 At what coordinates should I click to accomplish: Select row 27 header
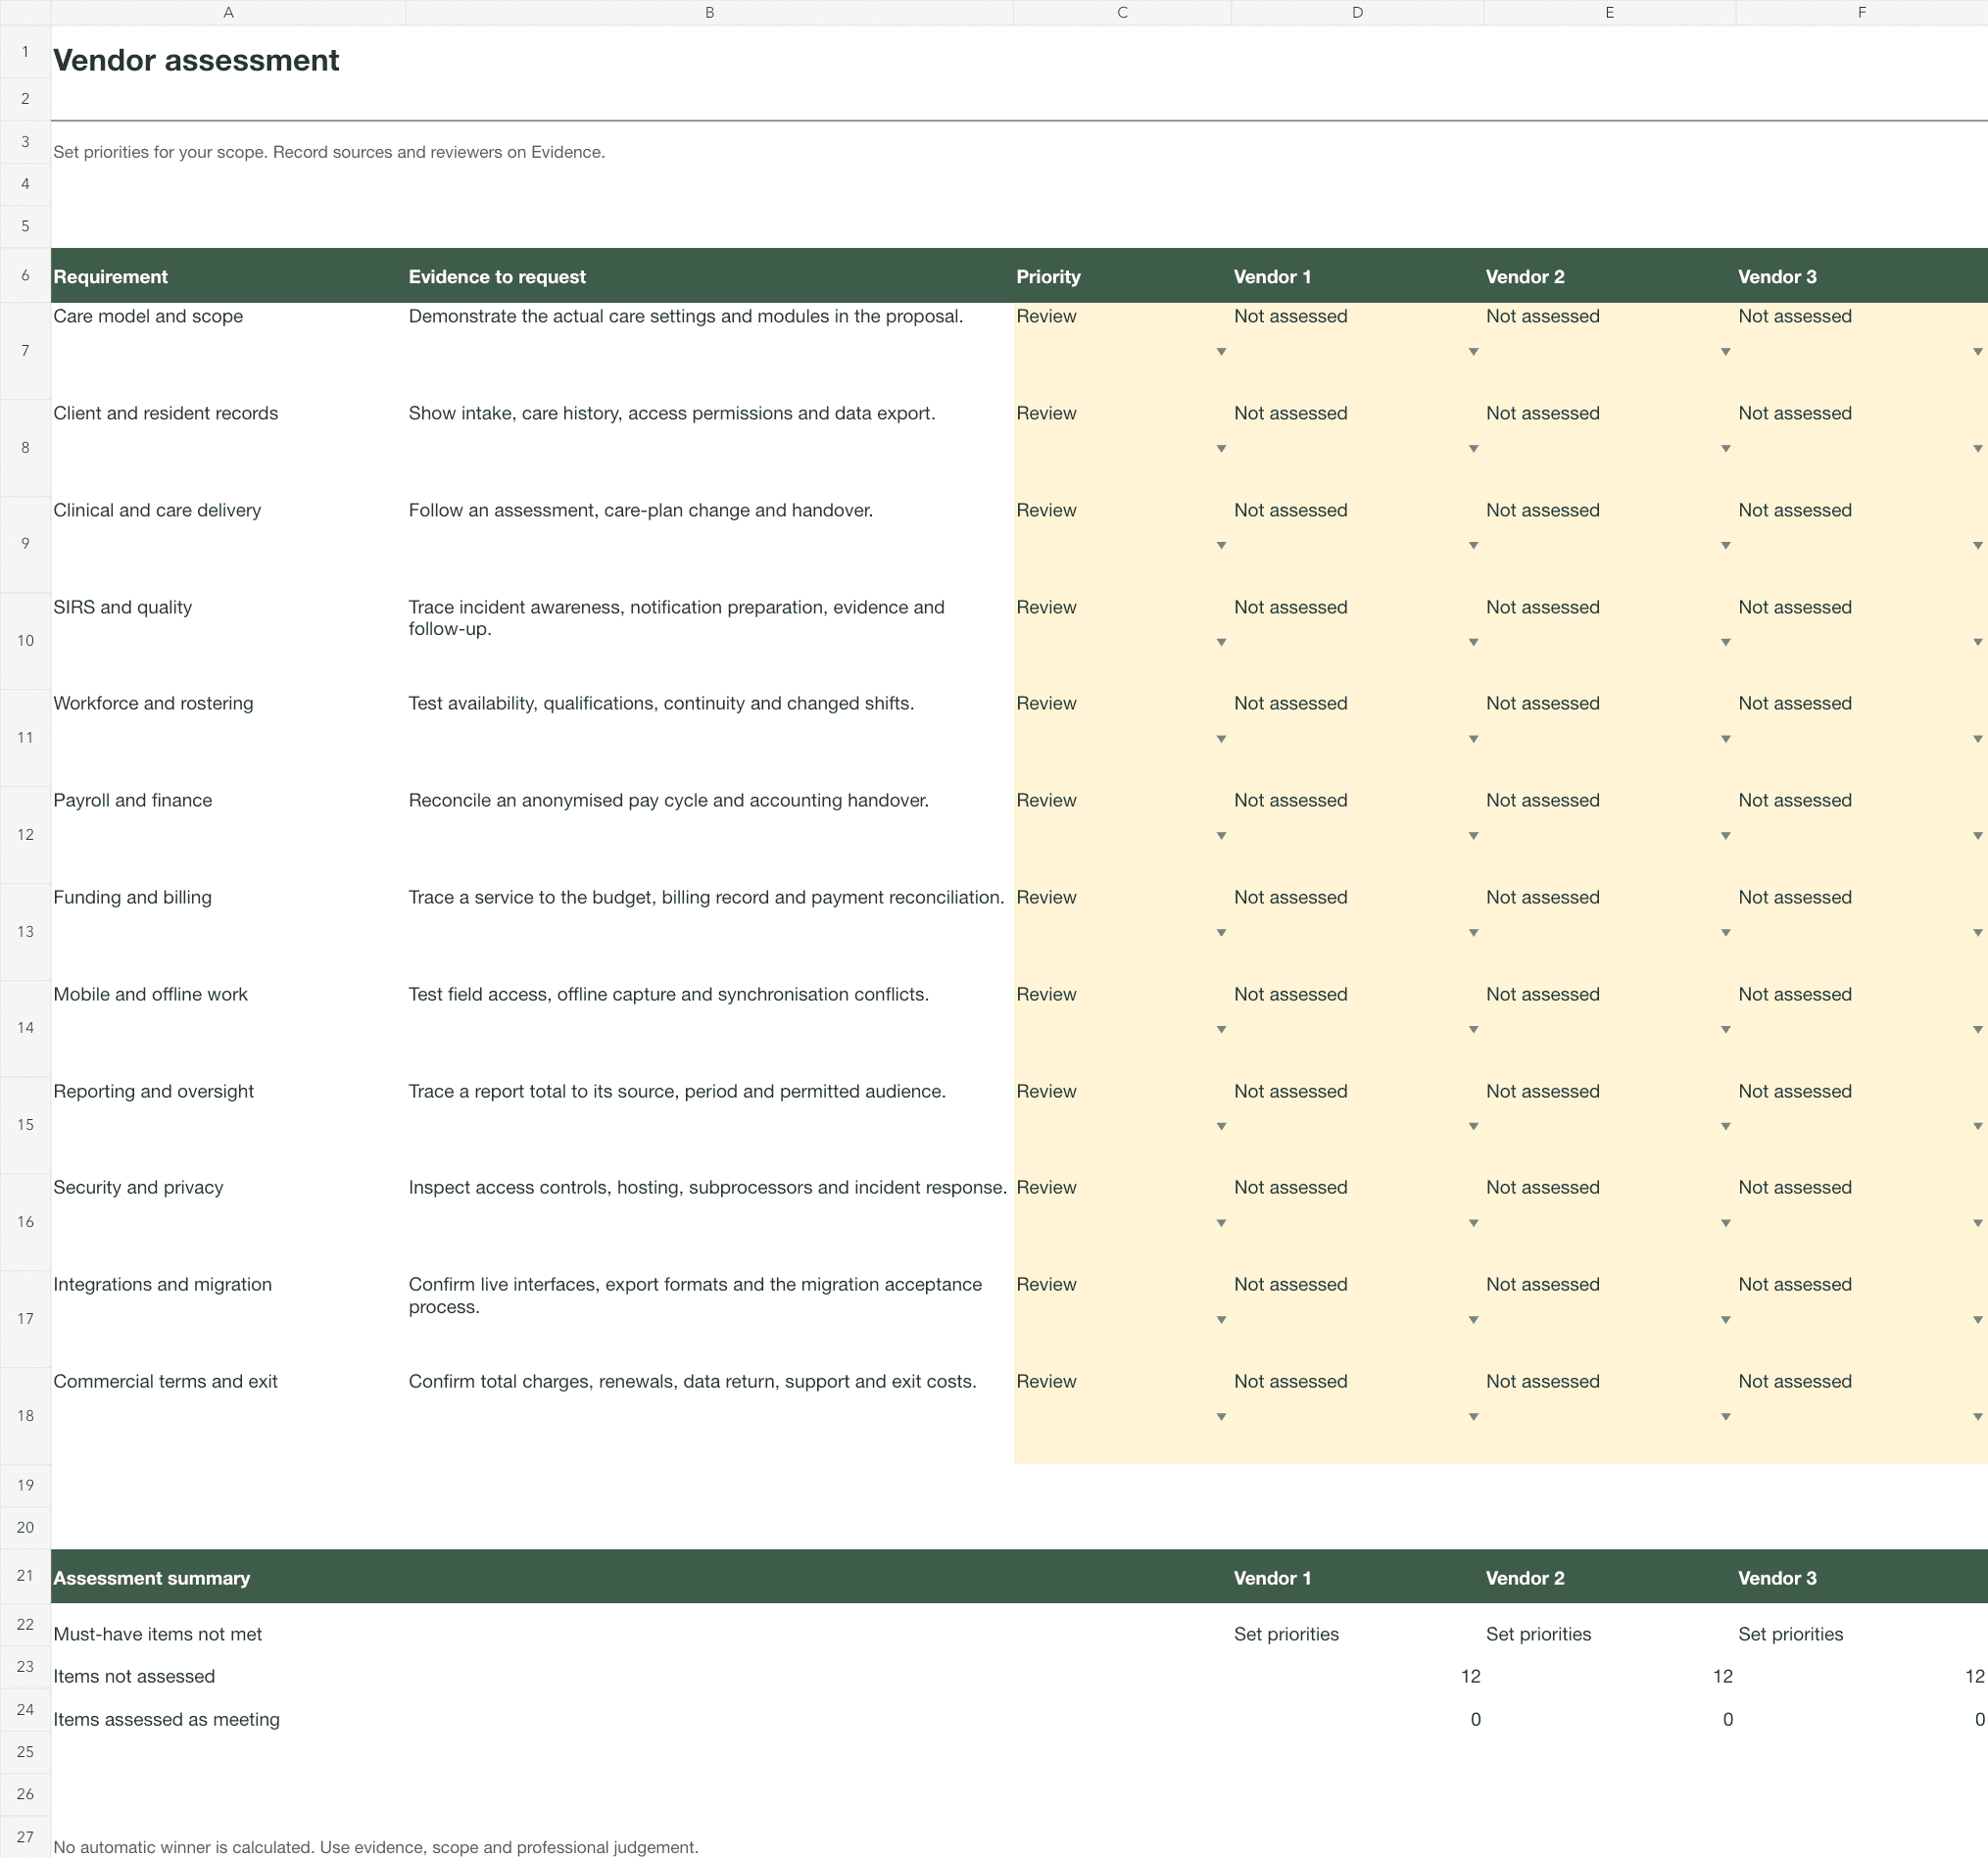[x=25, y=1837]
